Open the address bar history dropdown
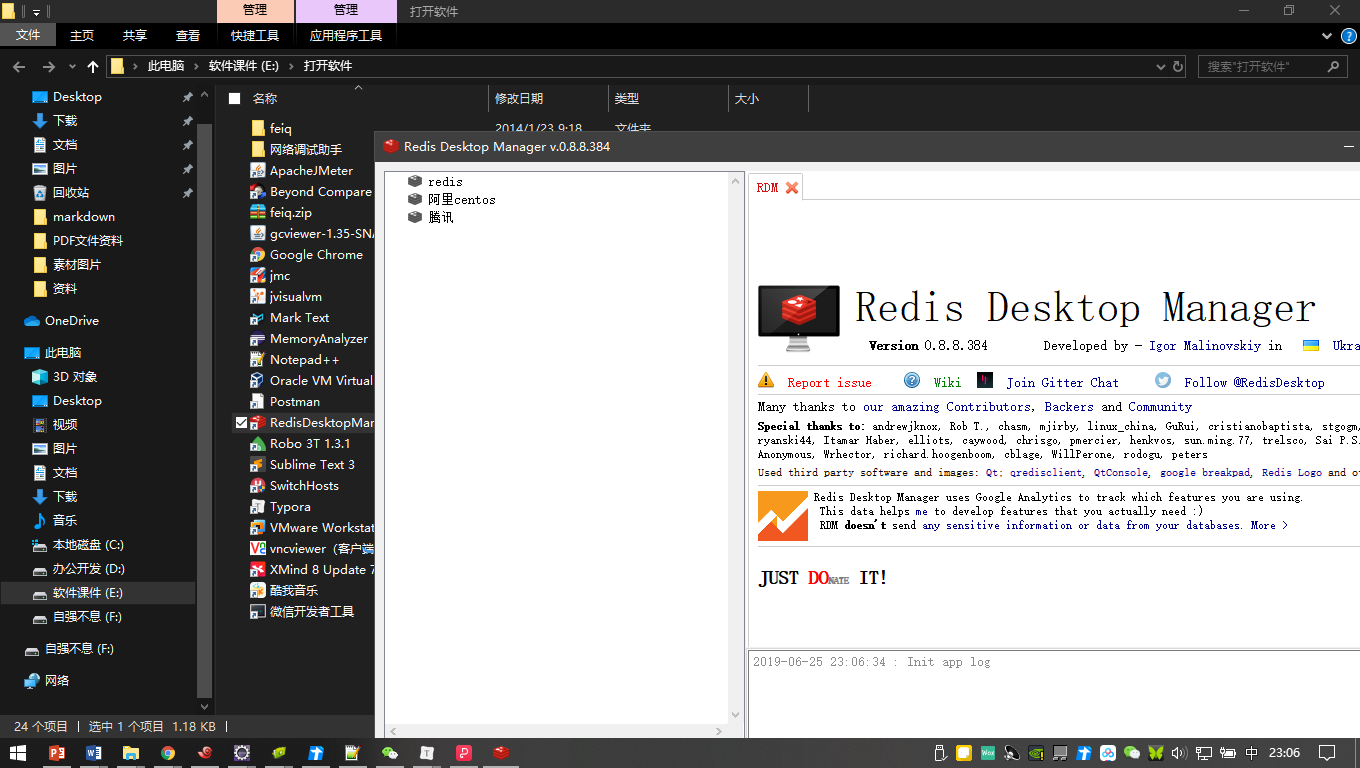 (x=1160, y=67)
